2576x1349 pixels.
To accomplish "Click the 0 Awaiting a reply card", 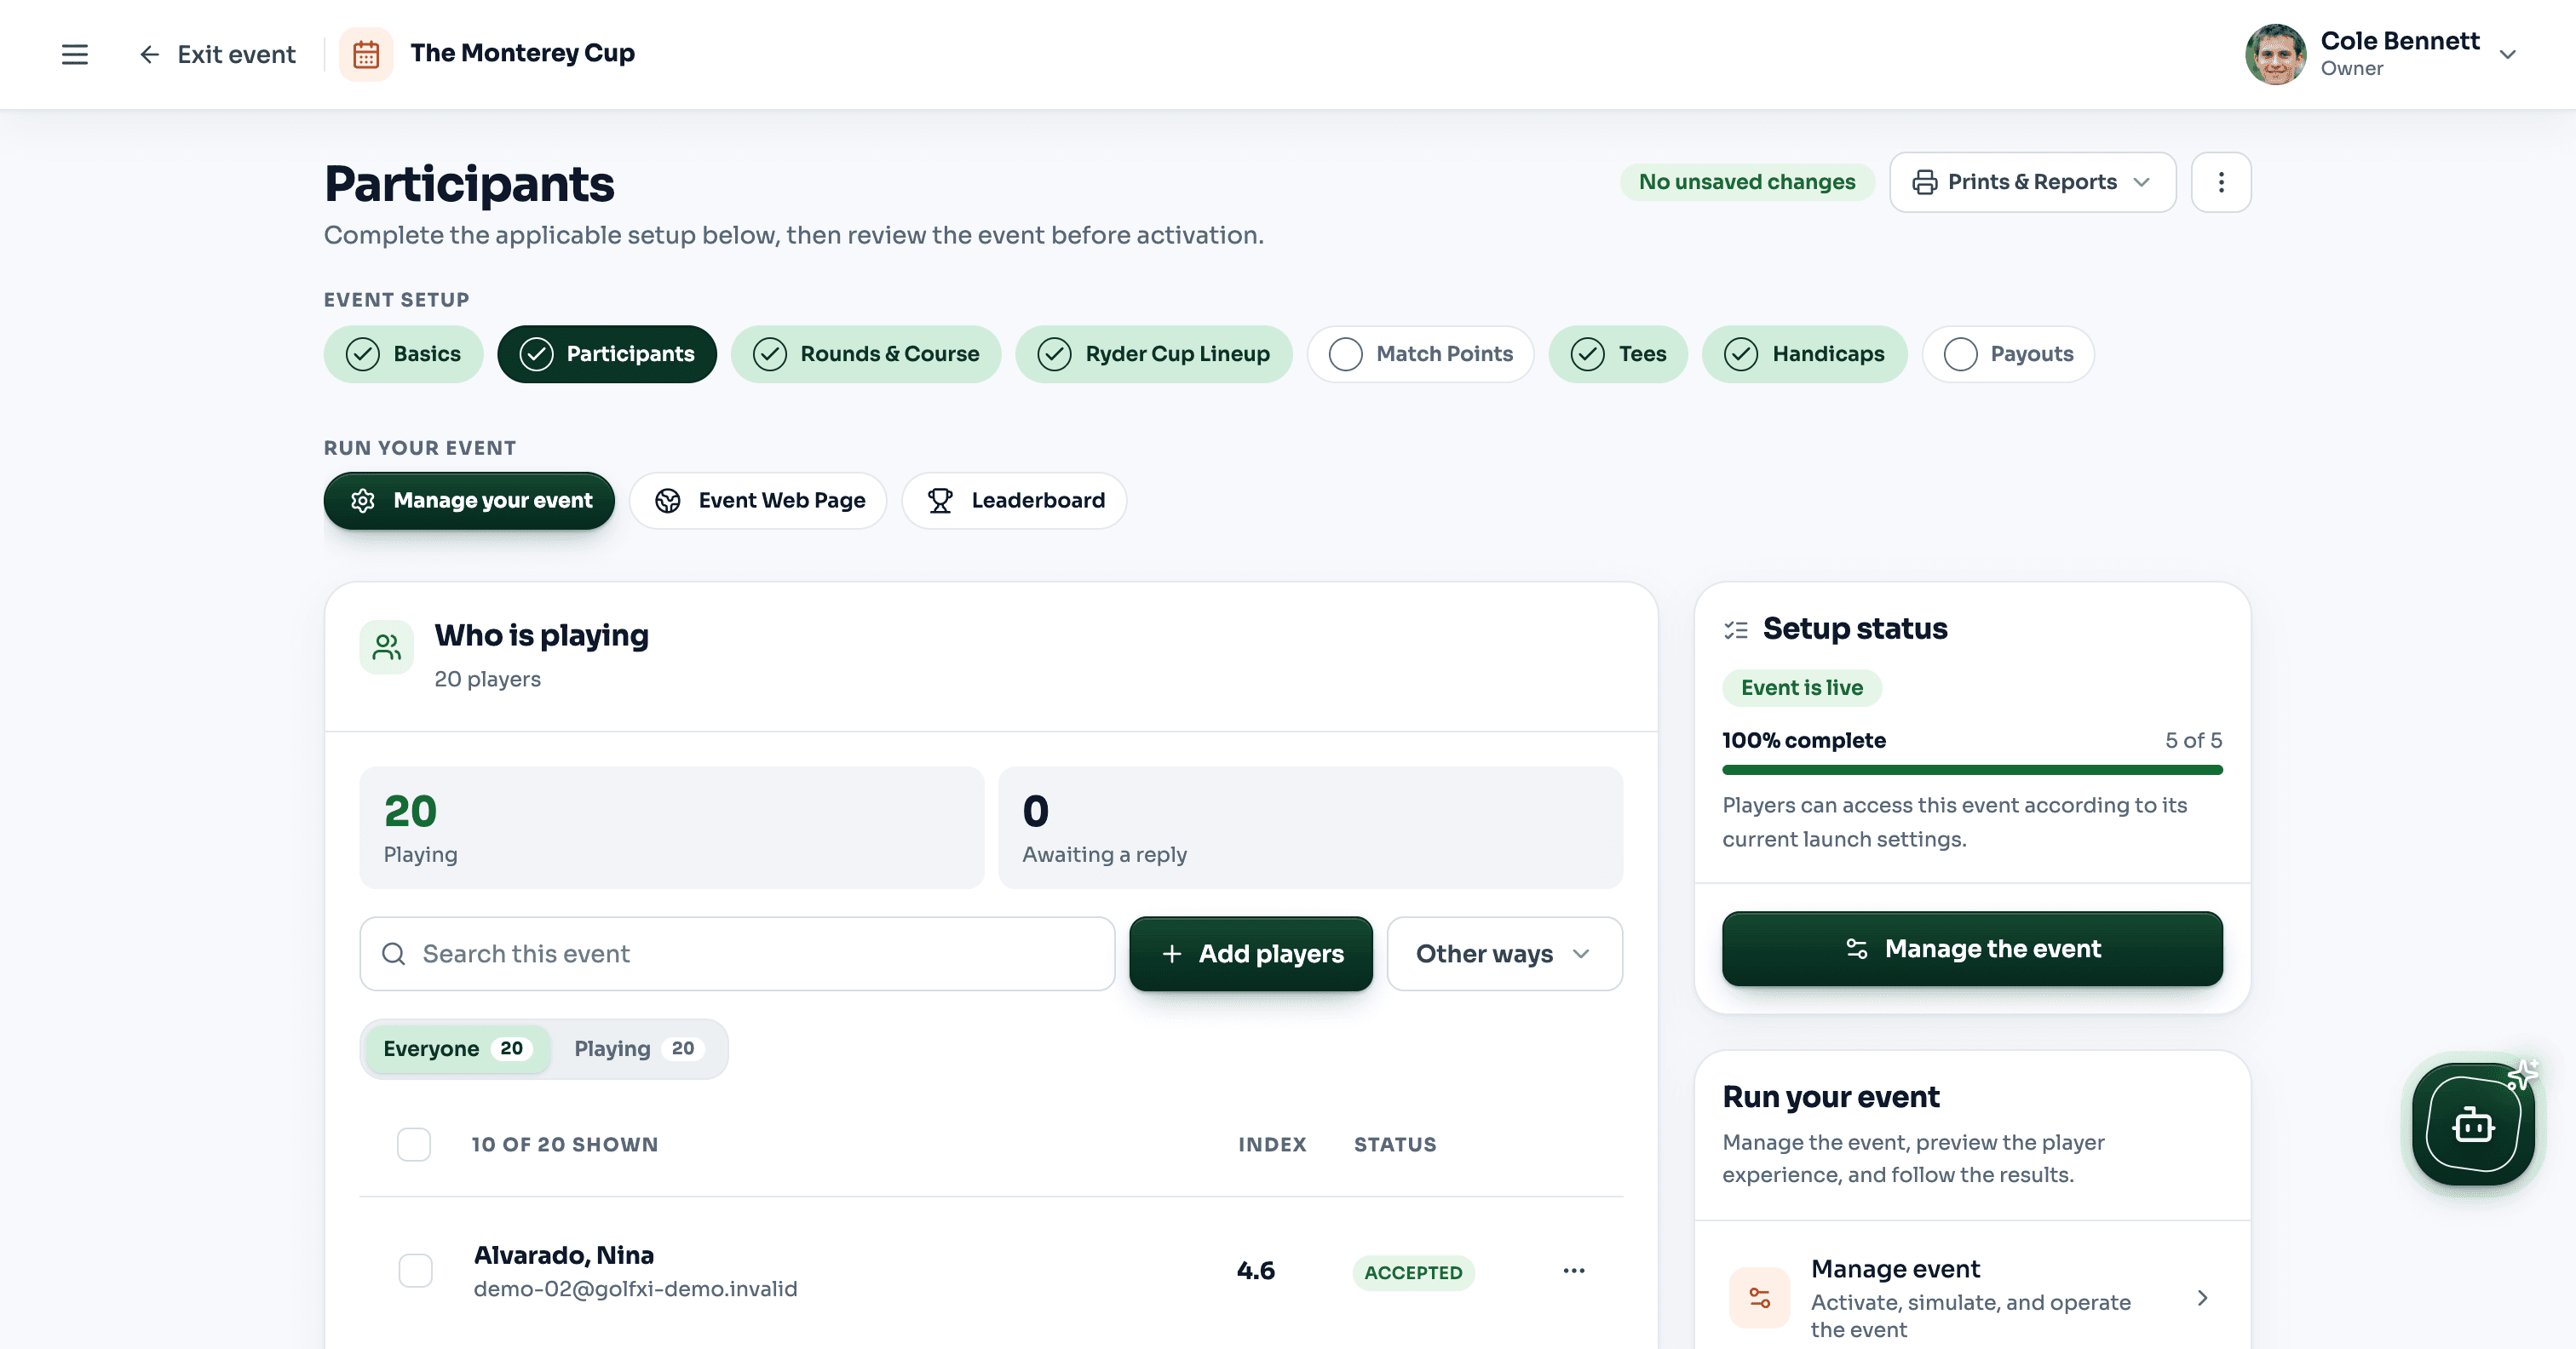I will coord(1311,828).
